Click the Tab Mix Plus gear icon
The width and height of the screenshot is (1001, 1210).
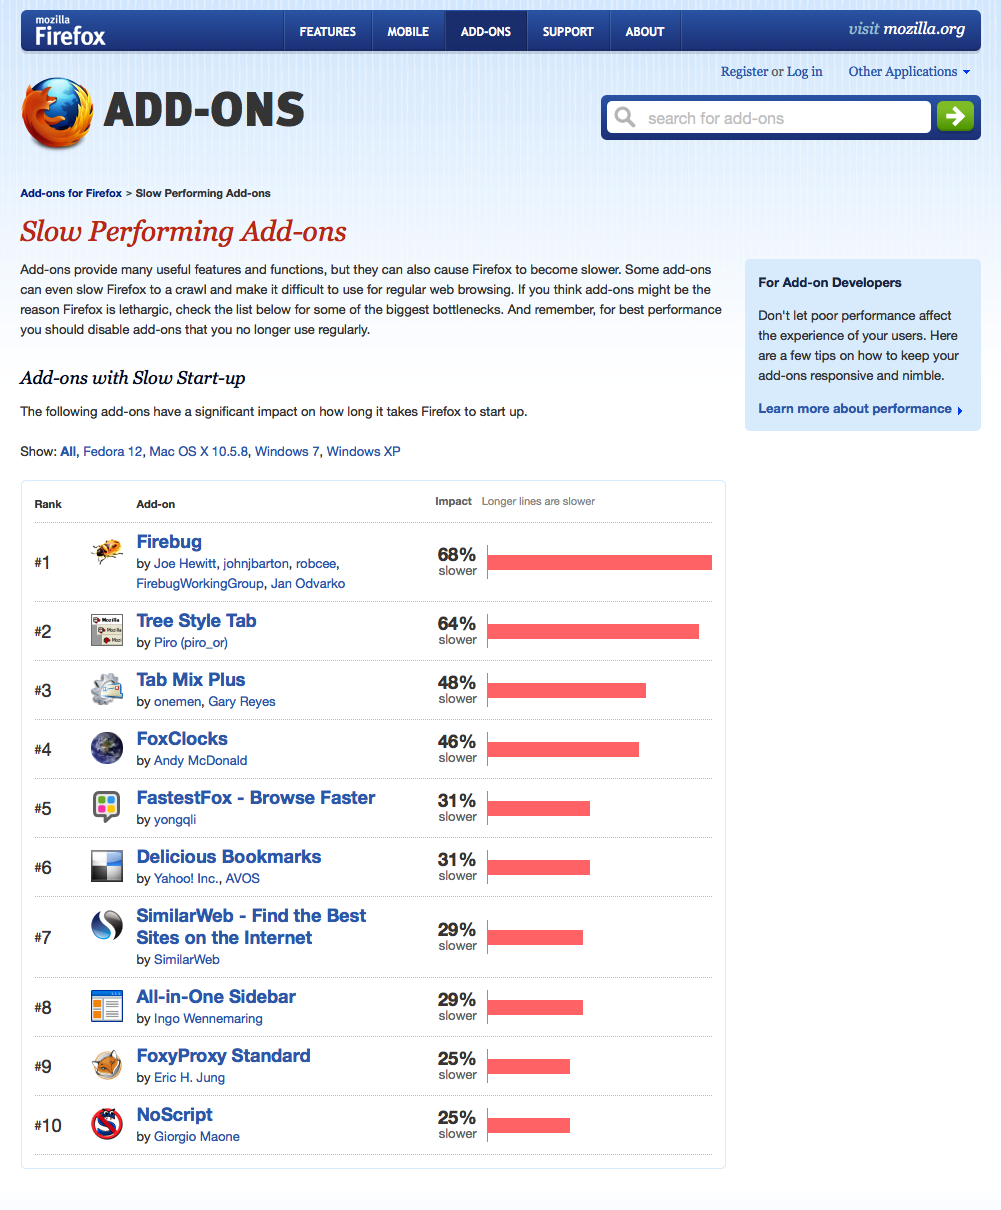(107, 690)
